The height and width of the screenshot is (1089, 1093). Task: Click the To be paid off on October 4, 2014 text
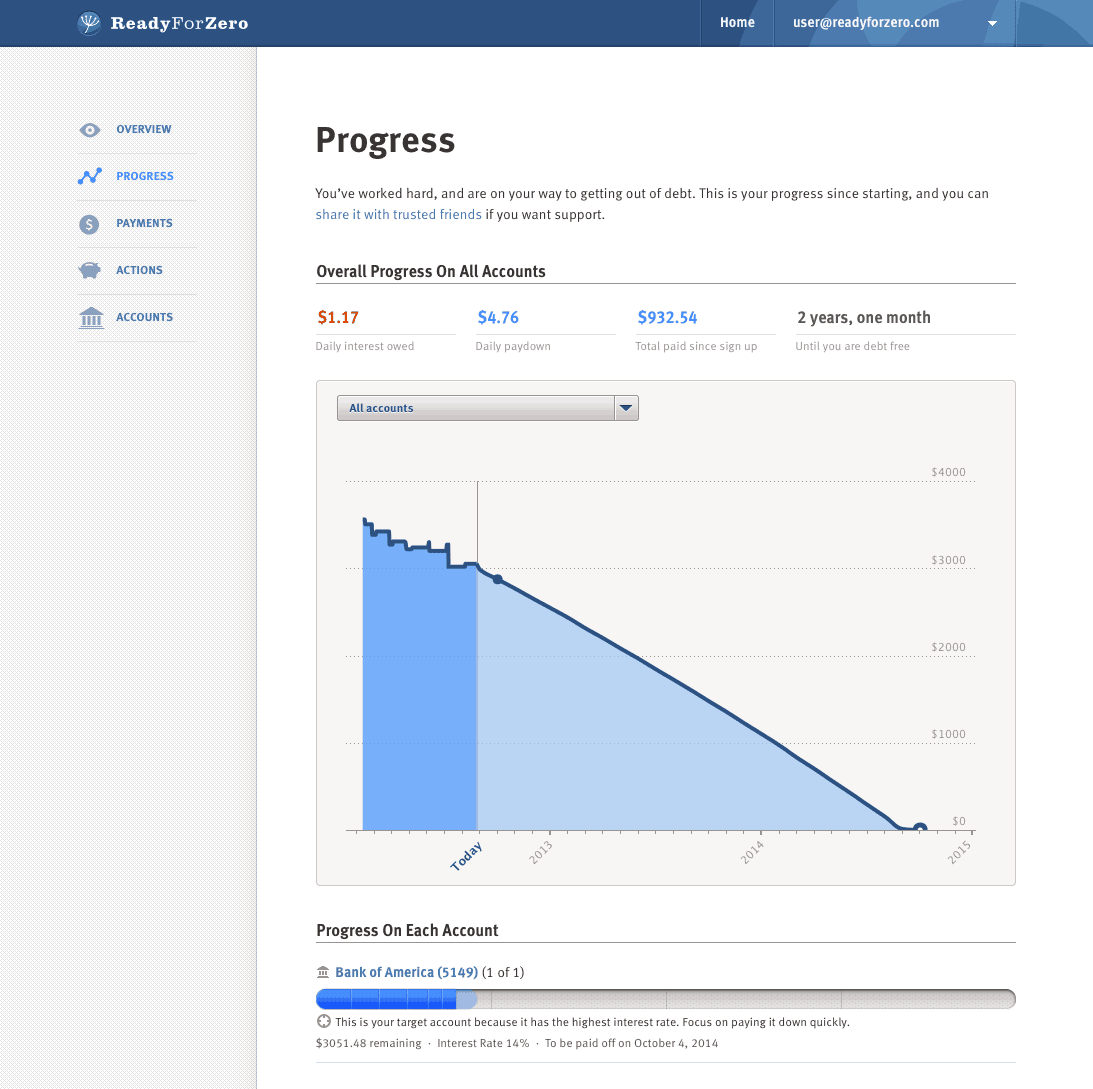point(632,1043)
